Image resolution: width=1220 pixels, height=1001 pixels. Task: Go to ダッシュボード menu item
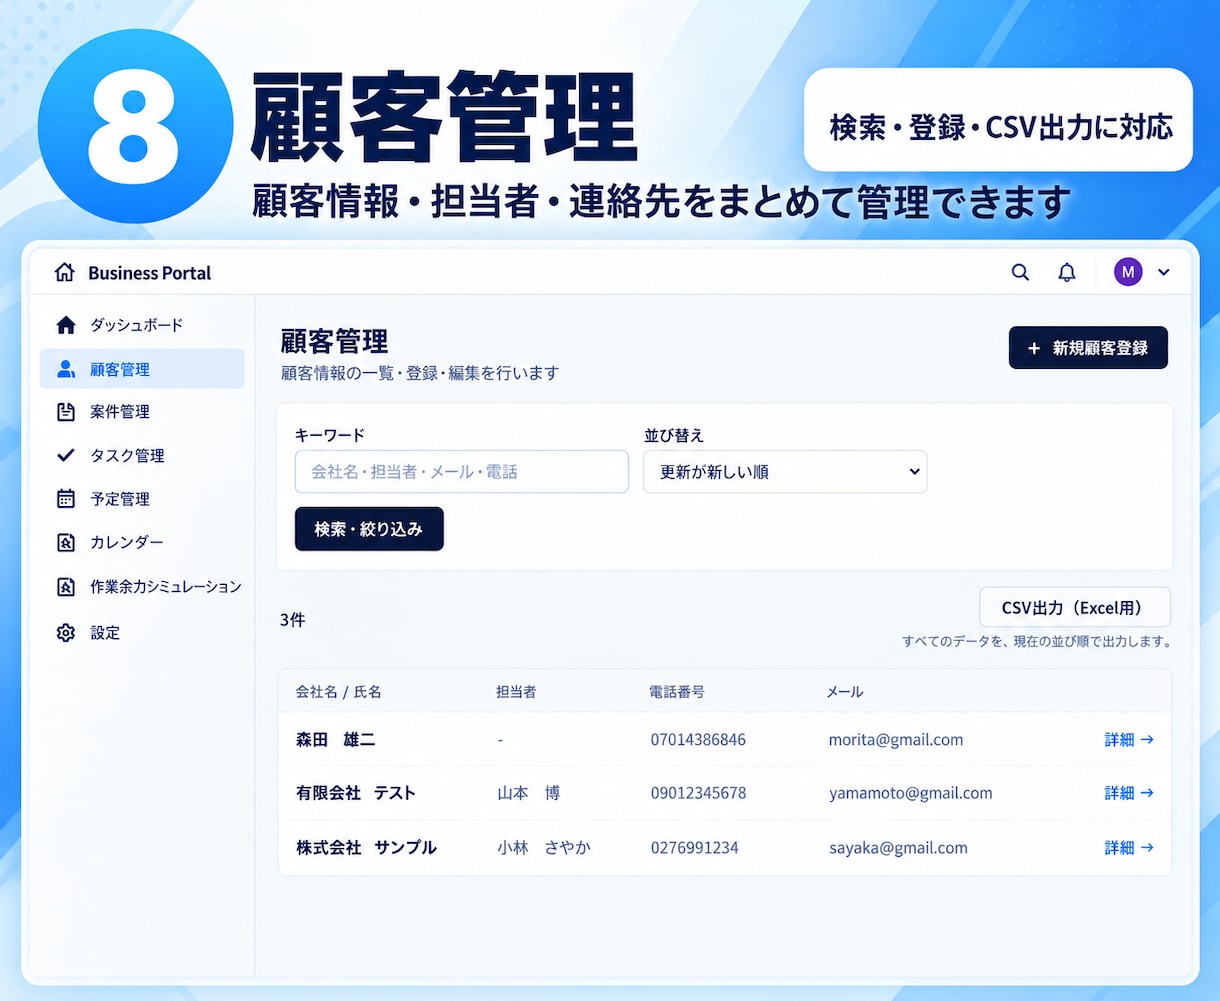137,325
